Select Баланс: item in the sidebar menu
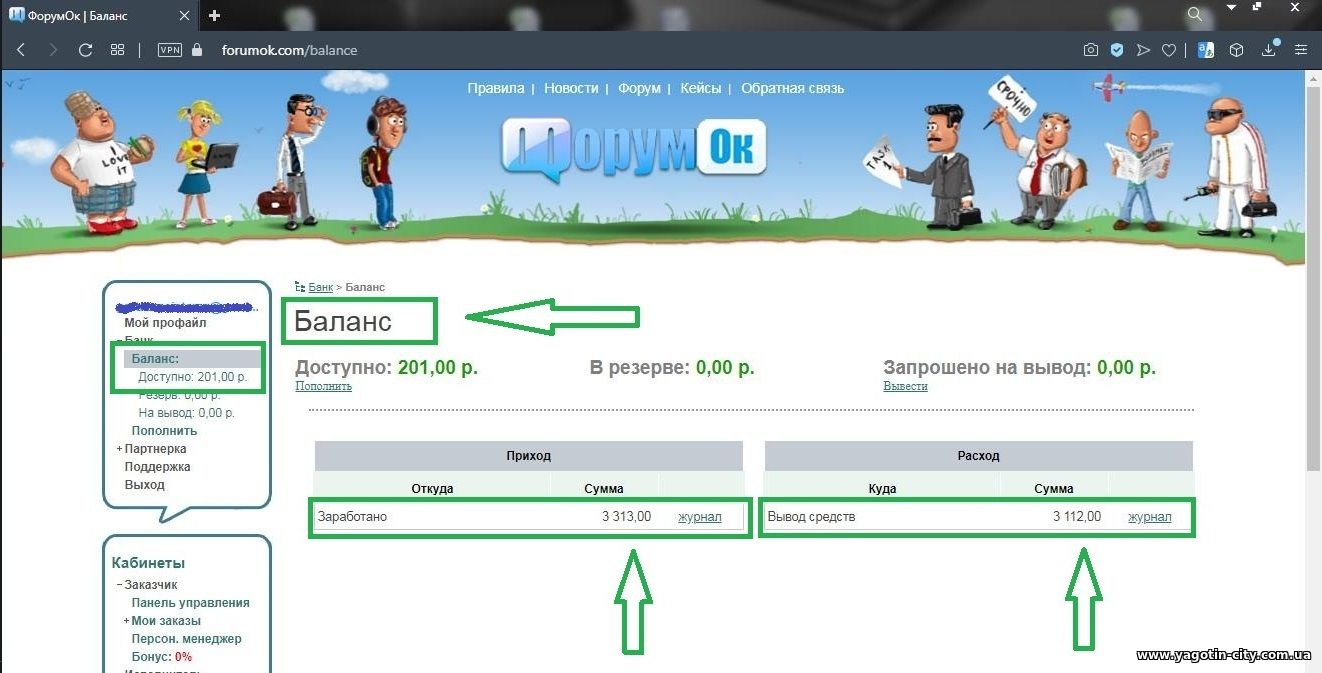Image resolution: width=1322 pixels, height=673 pixels. click(155, 359)
